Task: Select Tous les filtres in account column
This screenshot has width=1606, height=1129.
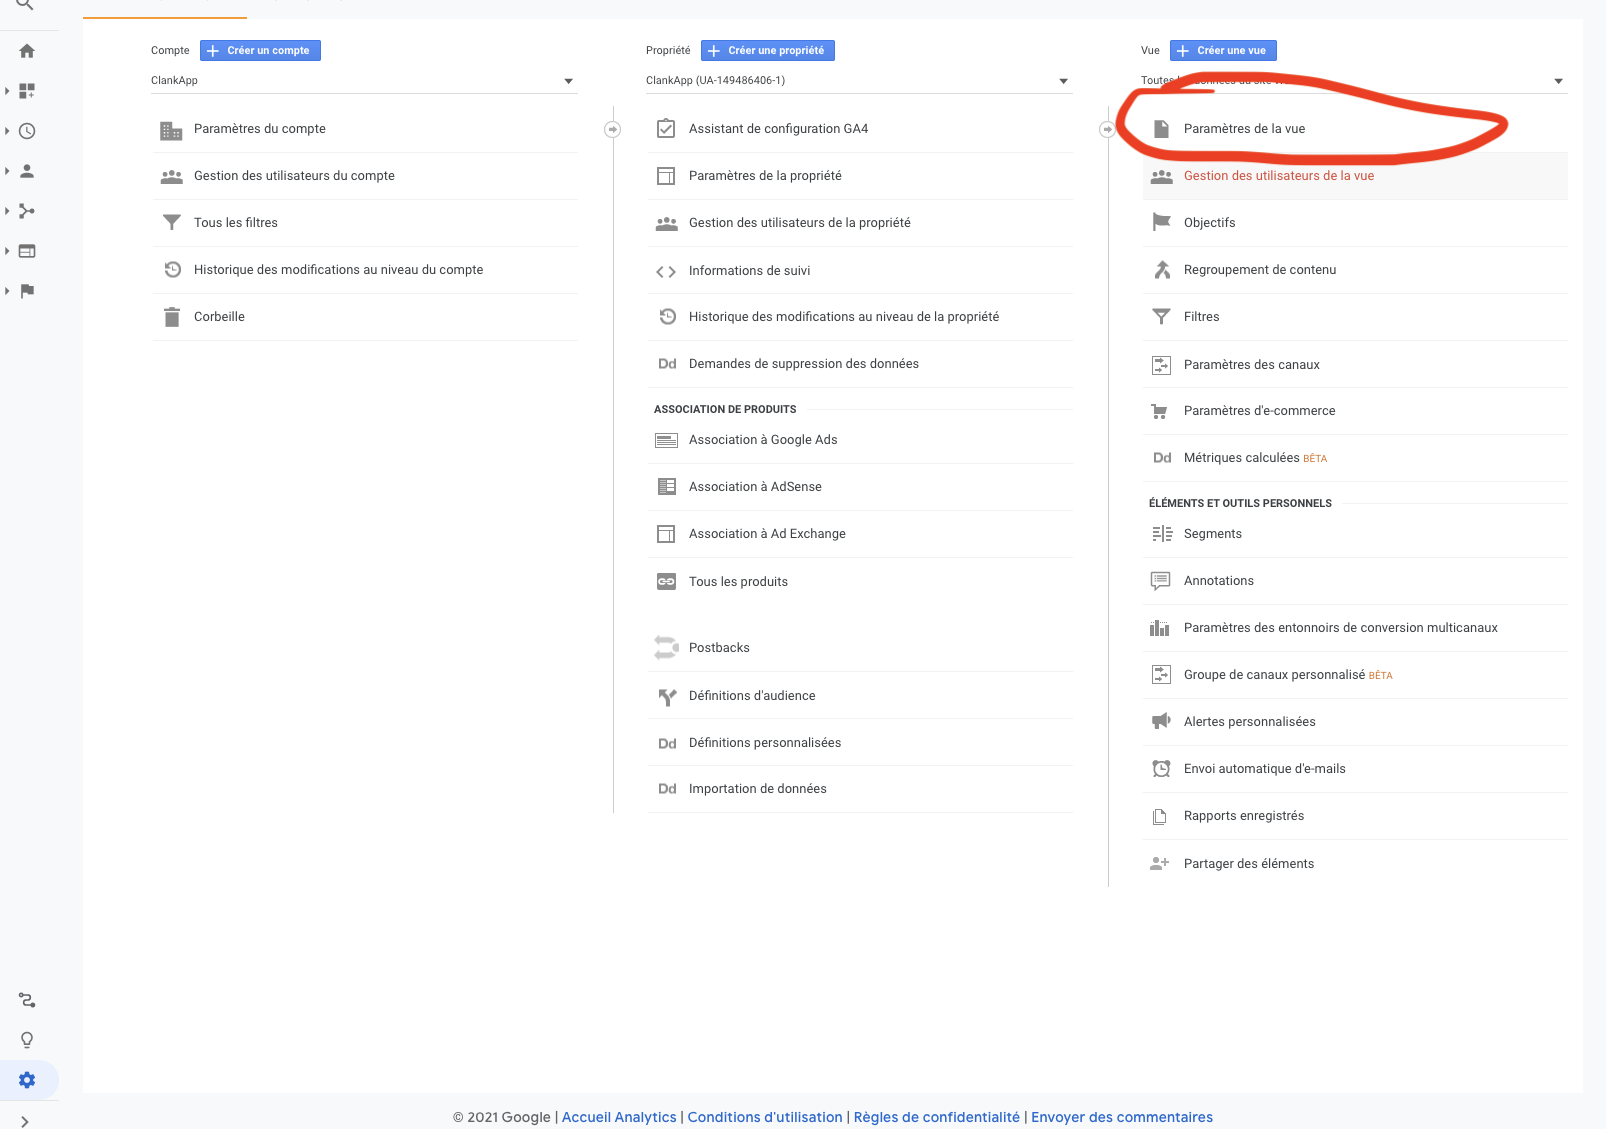Action: [236, 223]
